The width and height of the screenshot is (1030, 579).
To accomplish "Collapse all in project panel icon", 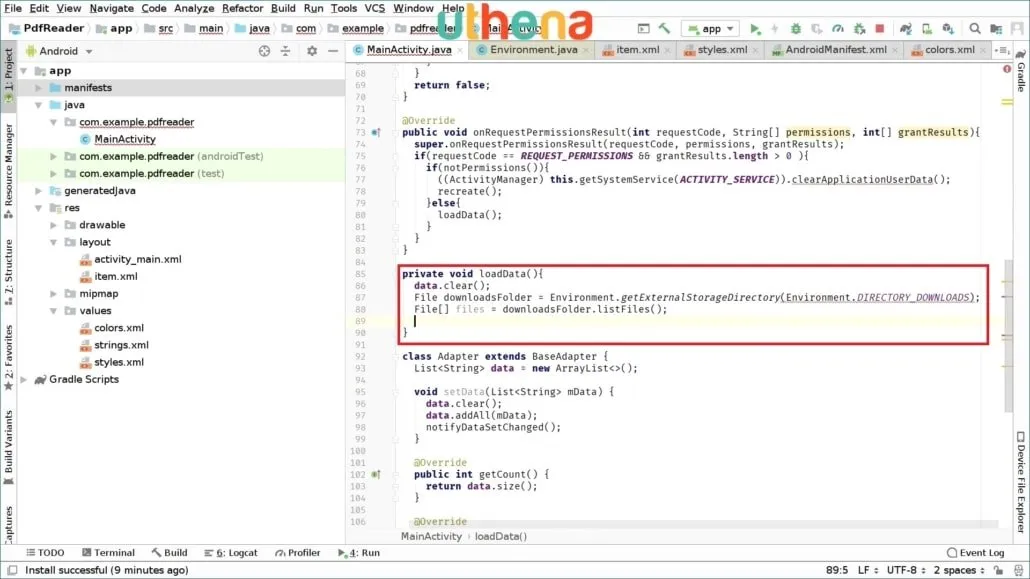I will (x=285, y=51).
